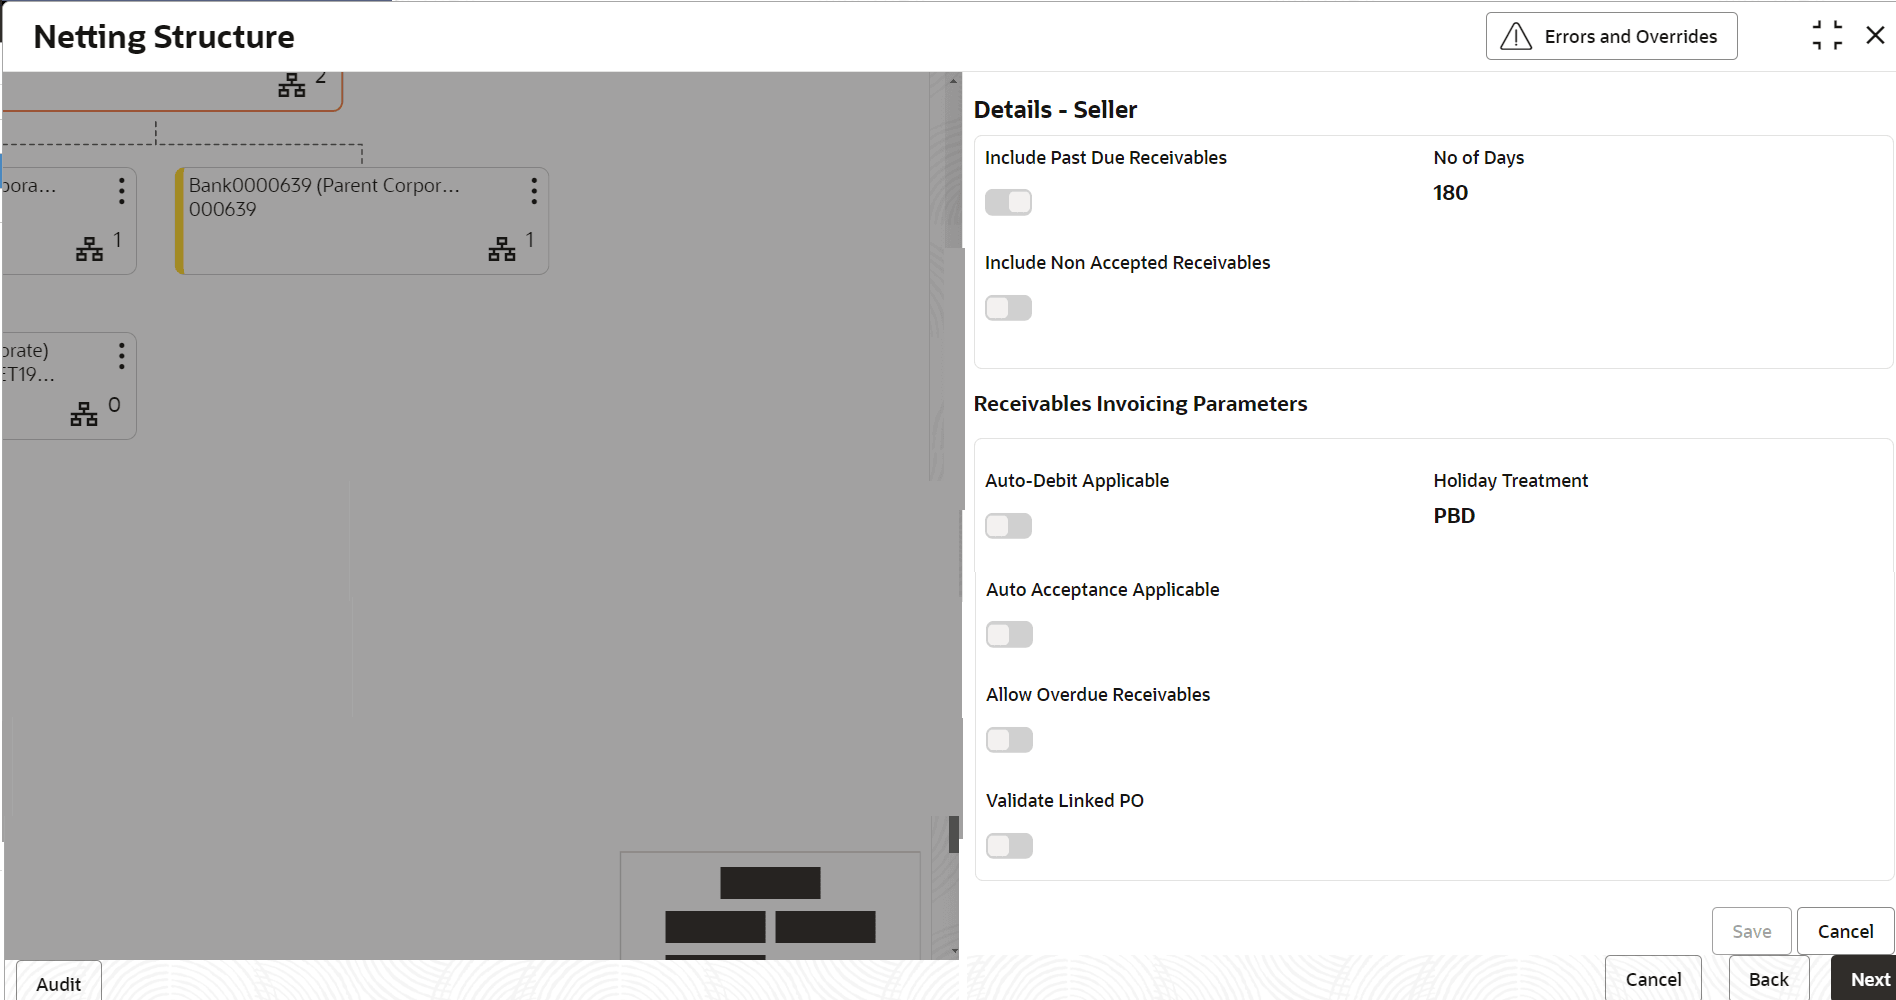Click Cancel beside the Save button

click(x=1846, y=931)
